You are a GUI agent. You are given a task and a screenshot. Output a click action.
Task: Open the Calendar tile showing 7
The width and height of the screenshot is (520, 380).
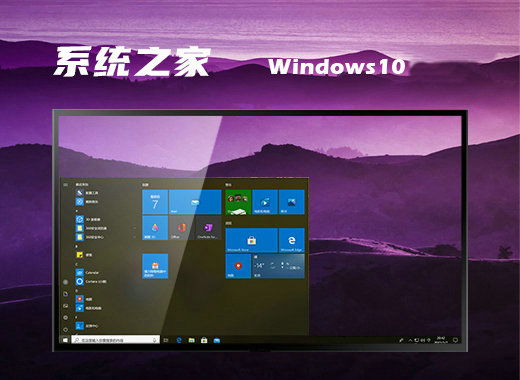[x=155, y=202]
